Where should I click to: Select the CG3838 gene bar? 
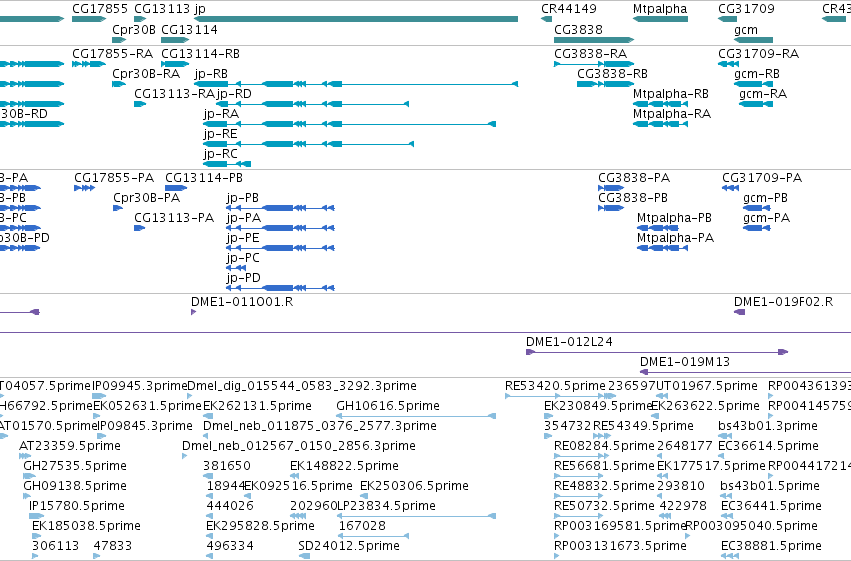click(594, 40)
